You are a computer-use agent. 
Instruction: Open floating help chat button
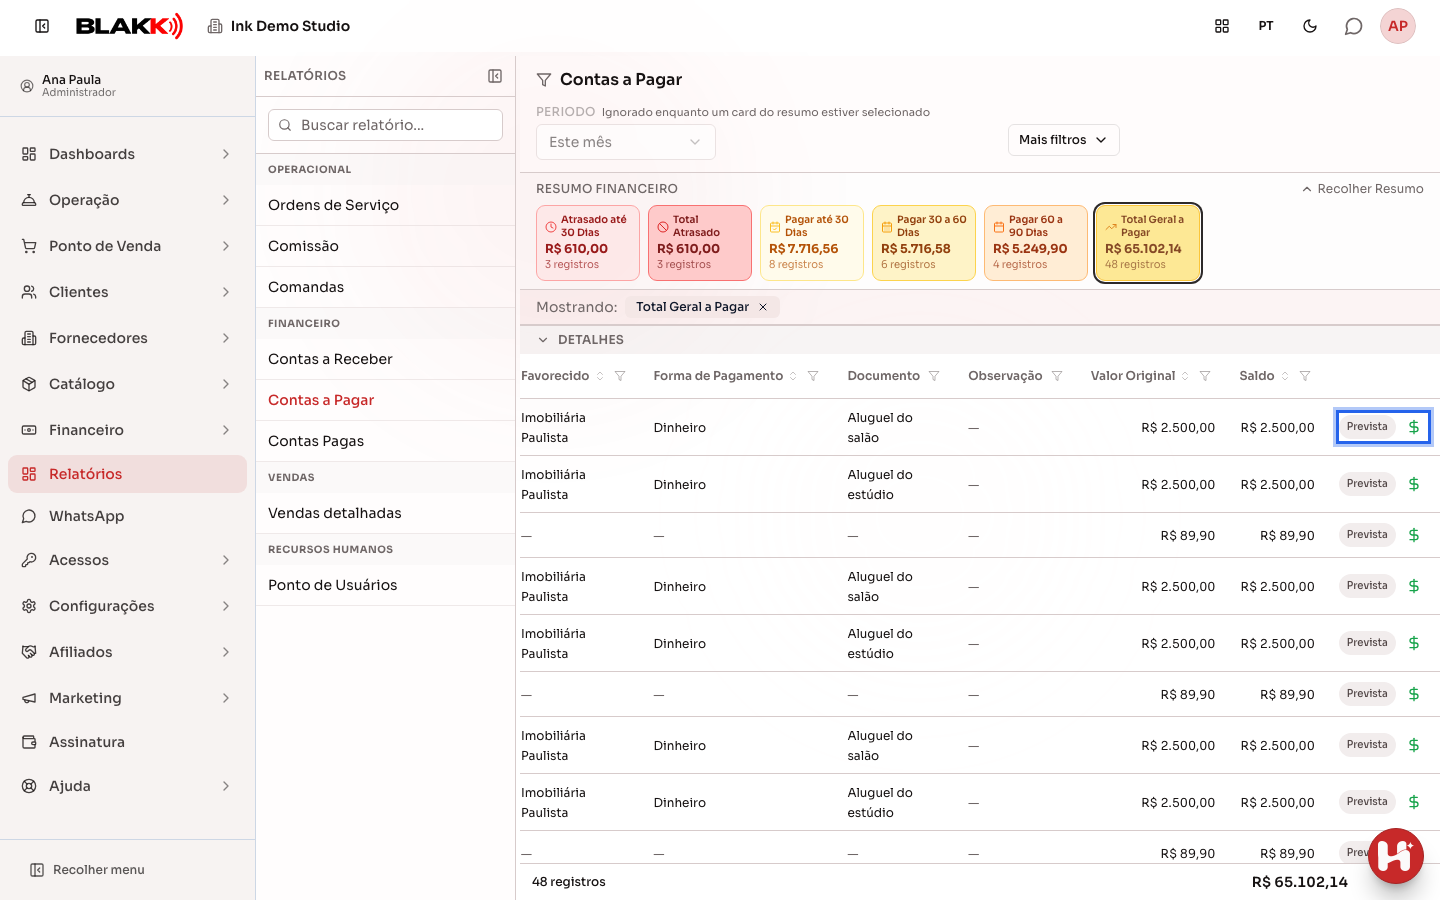coord(1396,856)
